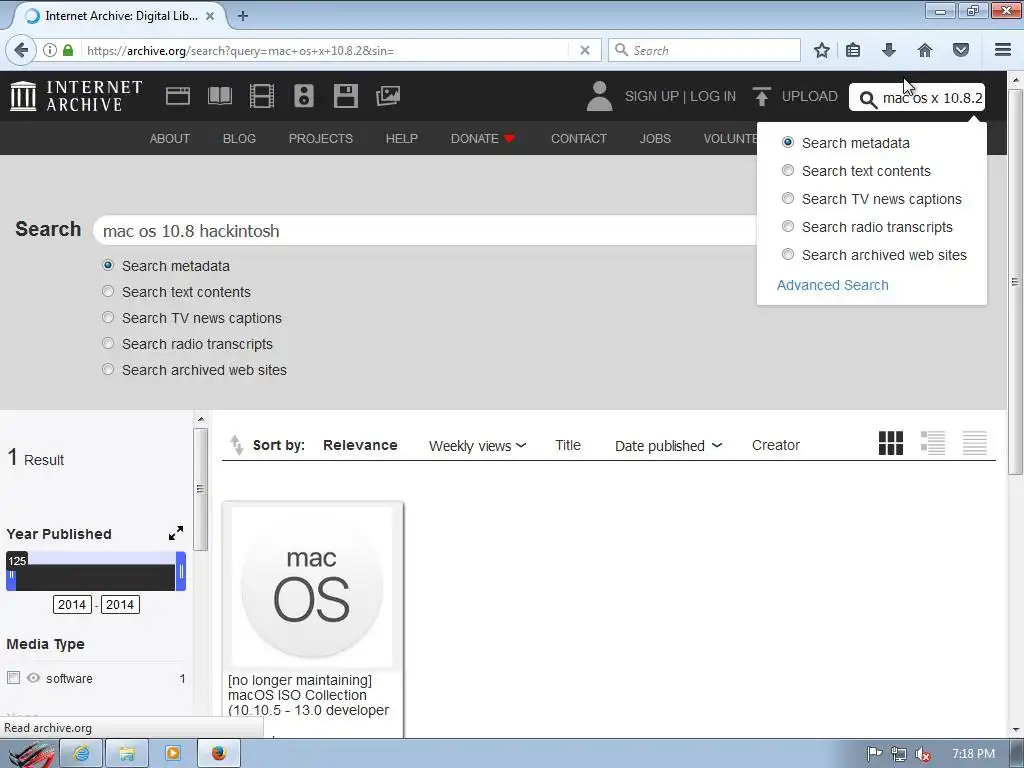1024x768 pixels.
Task: Switch to compact list view
Action: (x=974, y=443)
